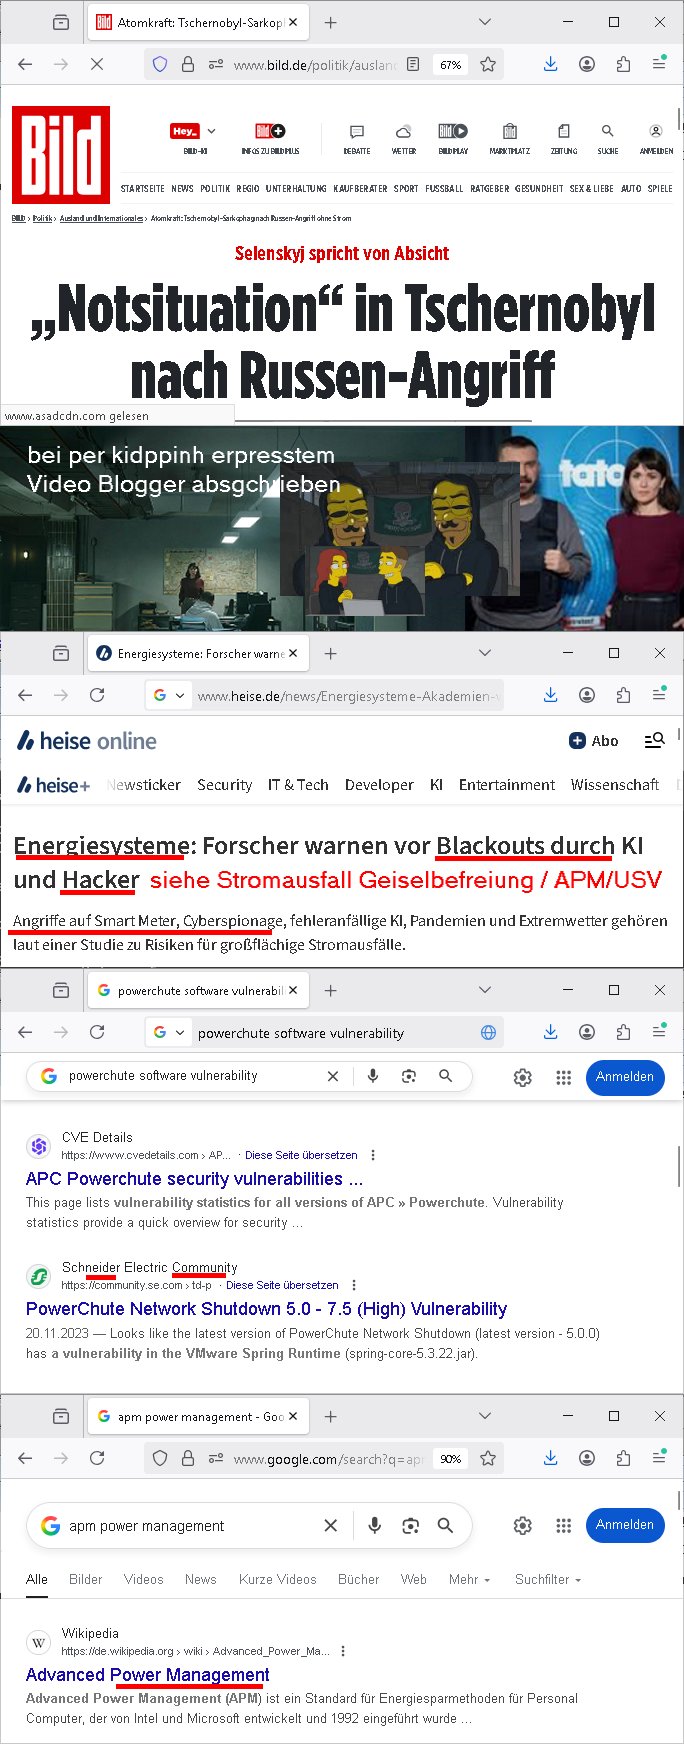Expand the Mehr dropdown in Google results
The width and height of the screenshot is (684, 1744).
pos(469,1579)
